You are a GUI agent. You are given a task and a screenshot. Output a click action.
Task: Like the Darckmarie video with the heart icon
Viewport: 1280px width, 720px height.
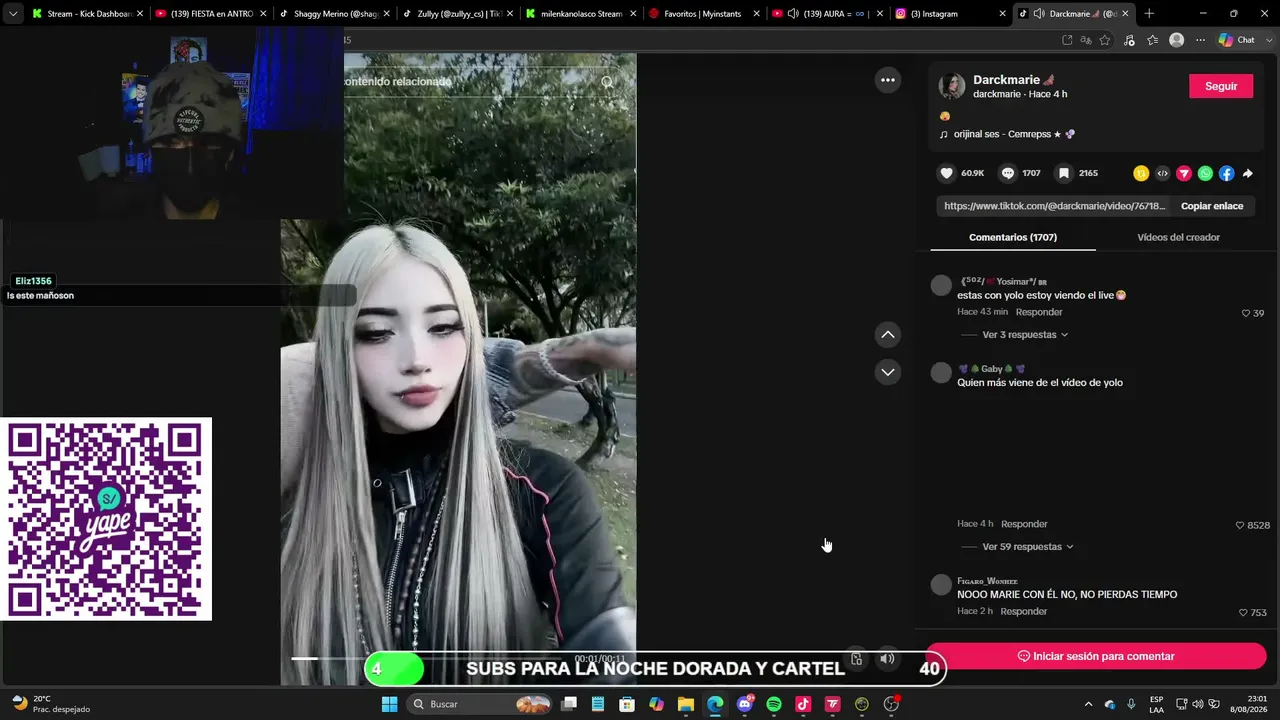(946, 173)
